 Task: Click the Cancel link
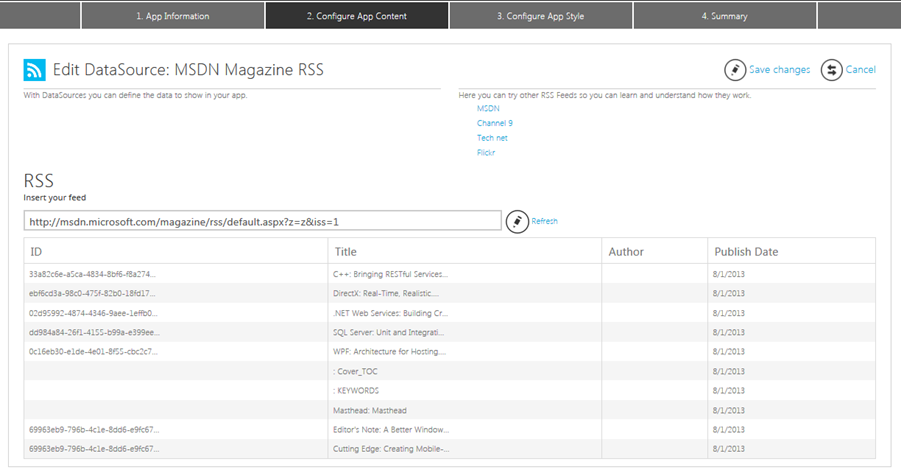point(861,70)
